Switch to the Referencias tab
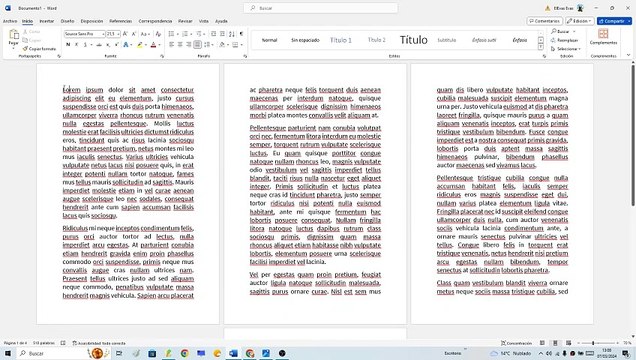 [120, 21]
